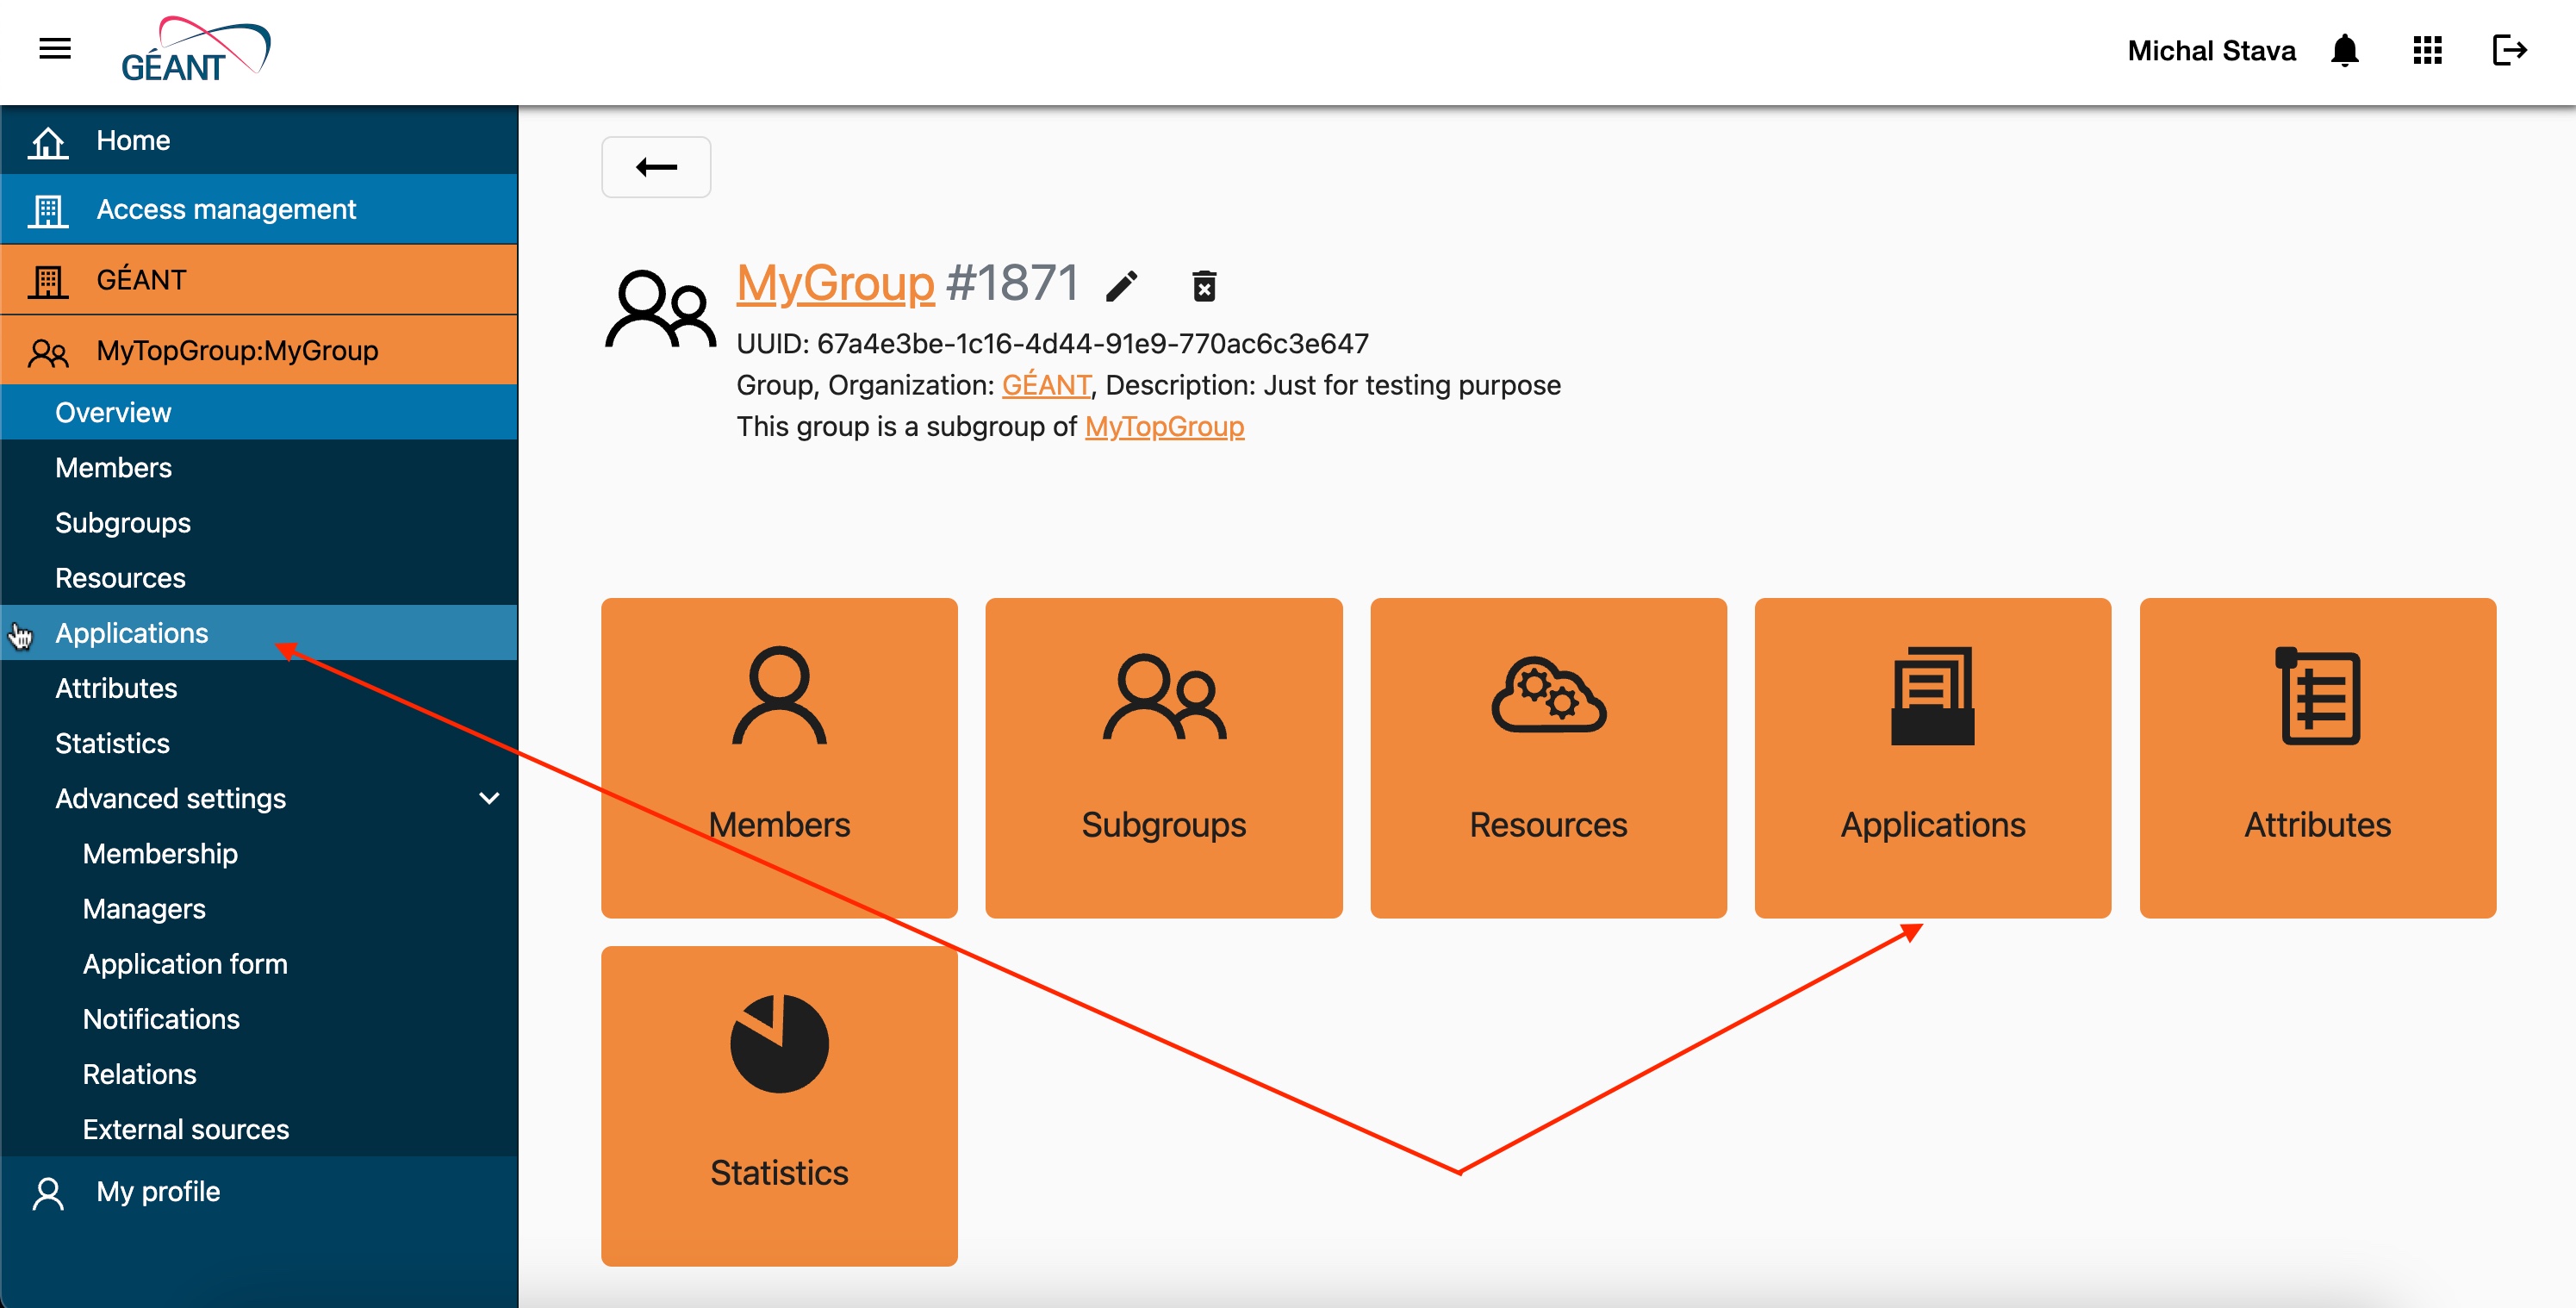Open Notifications under Advanced settings
Screen dimensions: 2576x1308
259,1018
